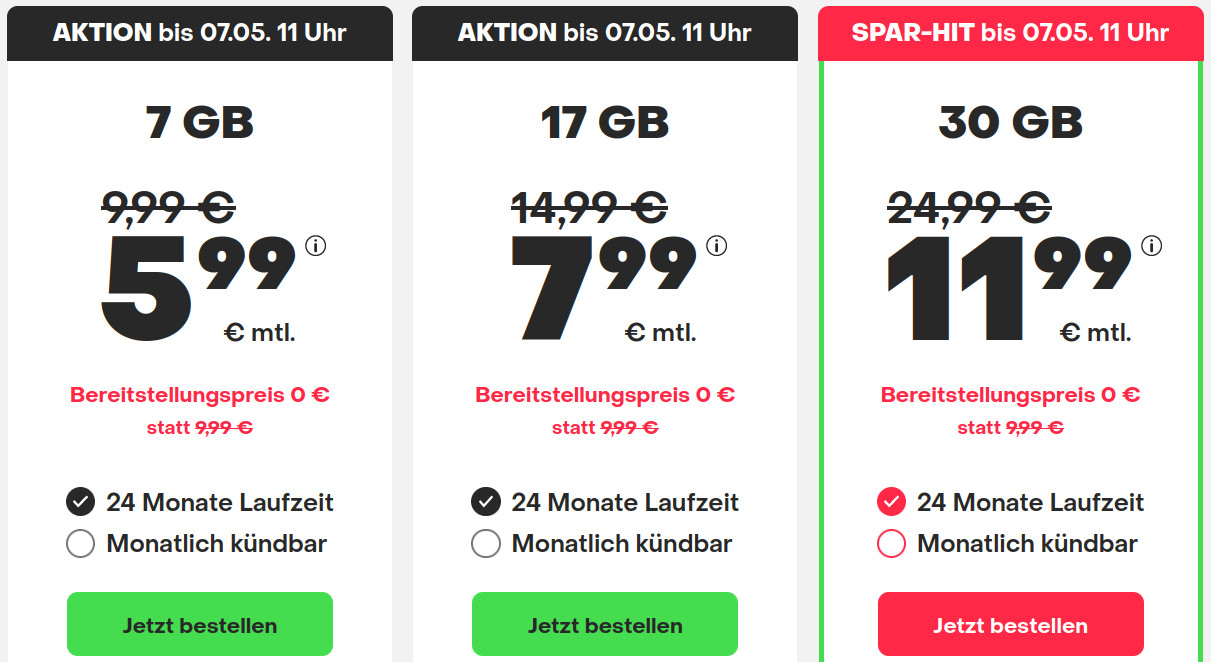This screenshot has width=1211, height=662.
Task: Click the 17 GB data volume heading
Action: point(604,122)
